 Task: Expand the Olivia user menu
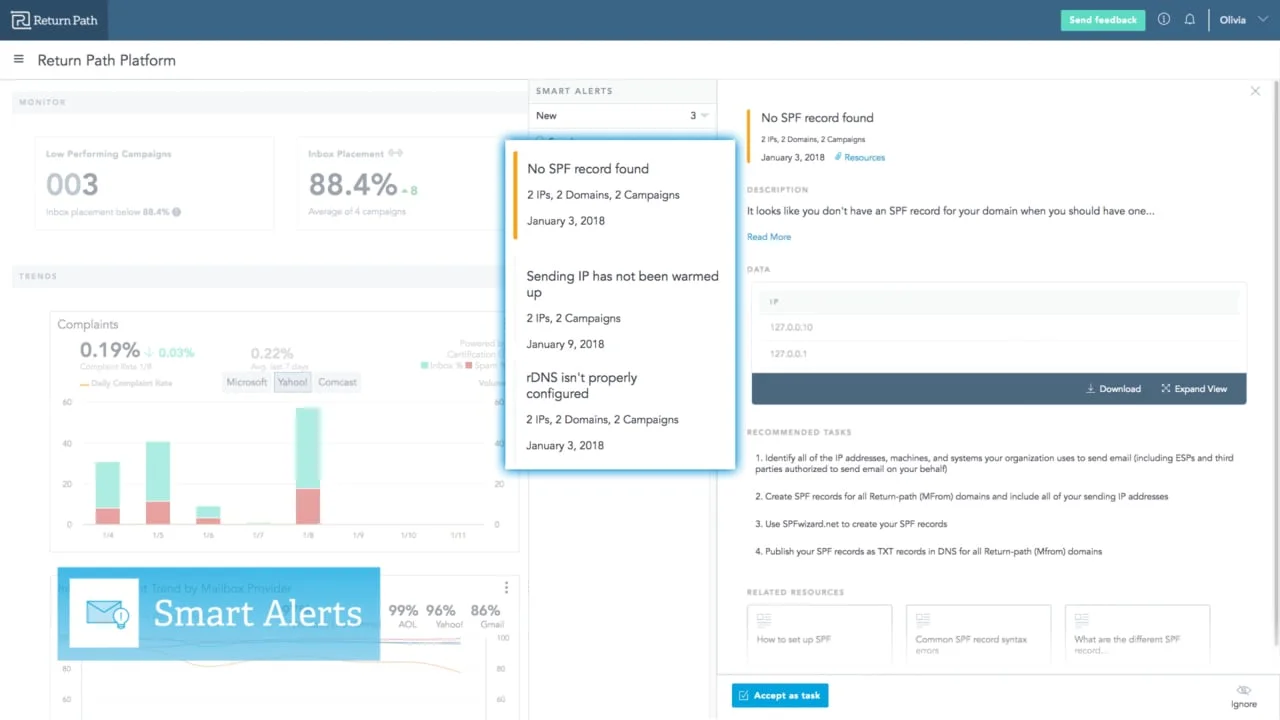click(x=1244, y=19)
